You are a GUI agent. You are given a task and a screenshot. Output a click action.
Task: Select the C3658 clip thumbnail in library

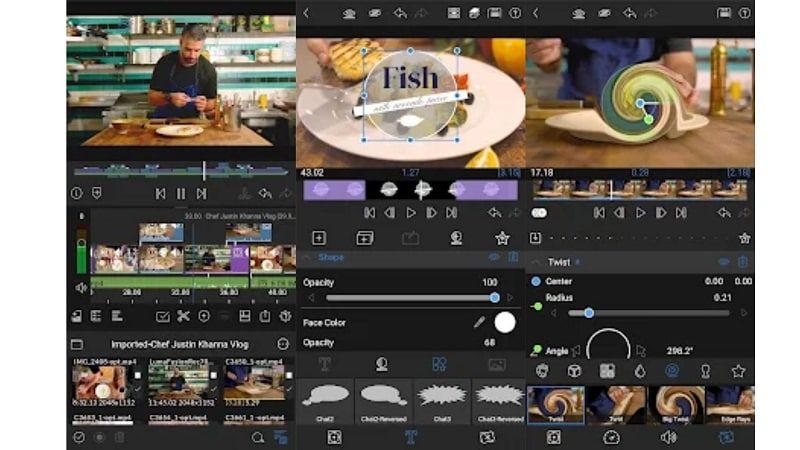[x=254, y=383]
